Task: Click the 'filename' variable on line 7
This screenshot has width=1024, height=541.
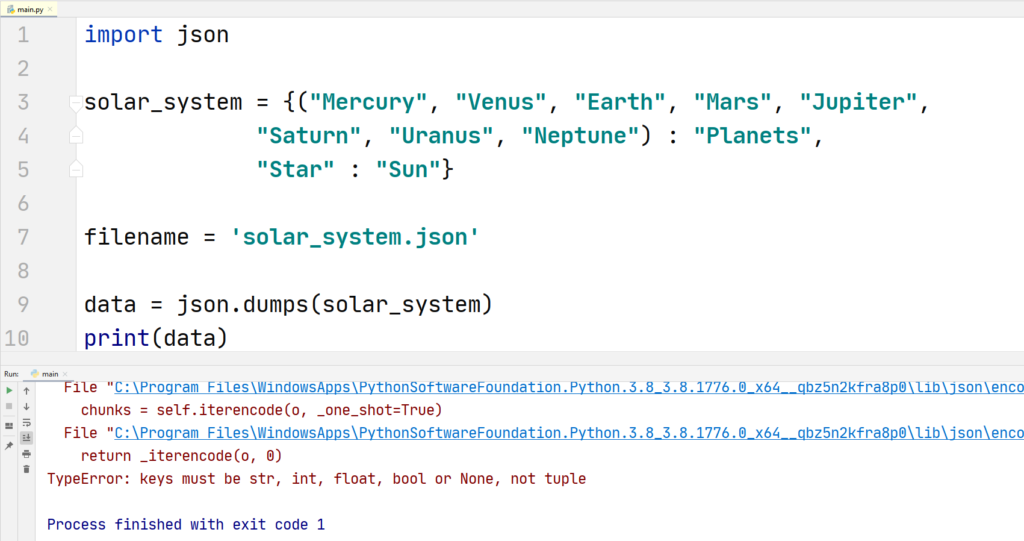Action: tap(136, 237)
